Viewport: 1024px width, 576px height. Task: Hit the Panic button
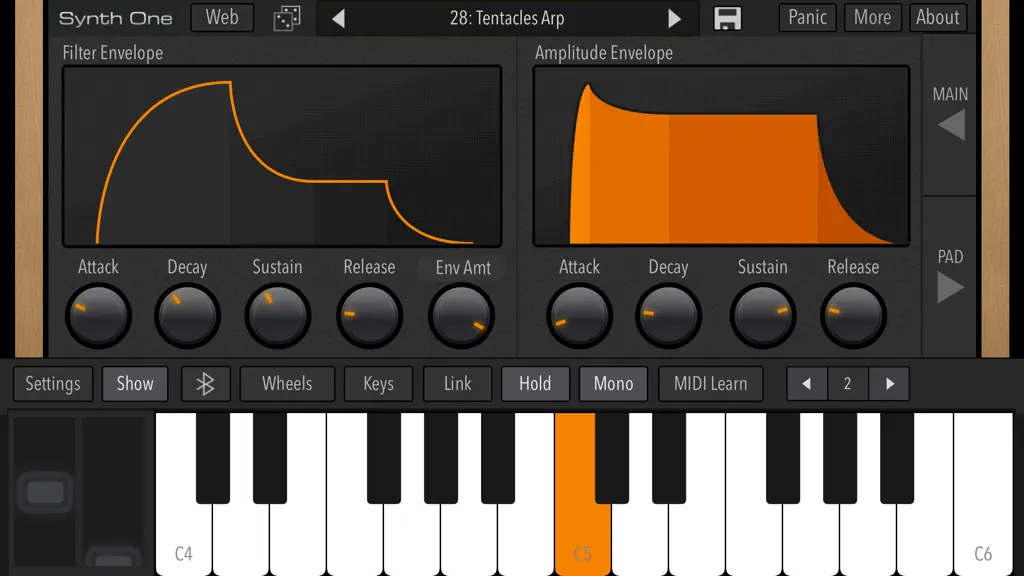click(807, 18)
